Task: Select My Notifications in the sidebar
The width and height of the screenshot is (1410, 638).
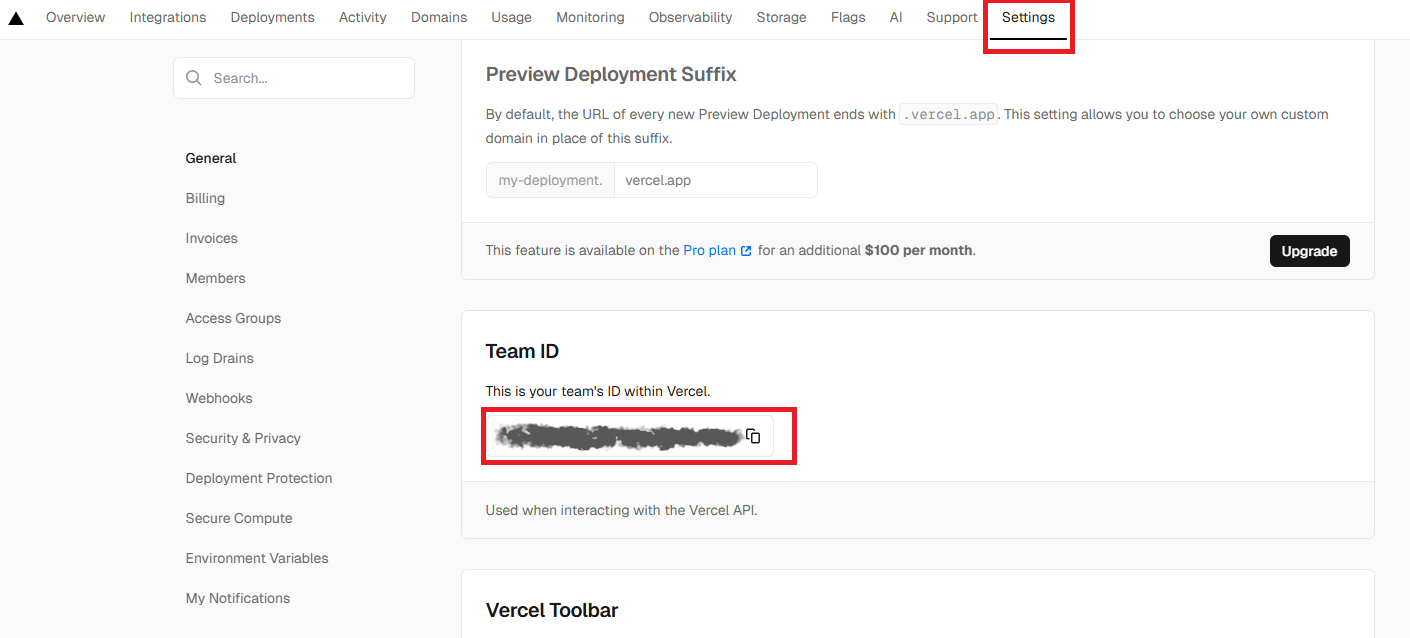Action: [237, 598]
